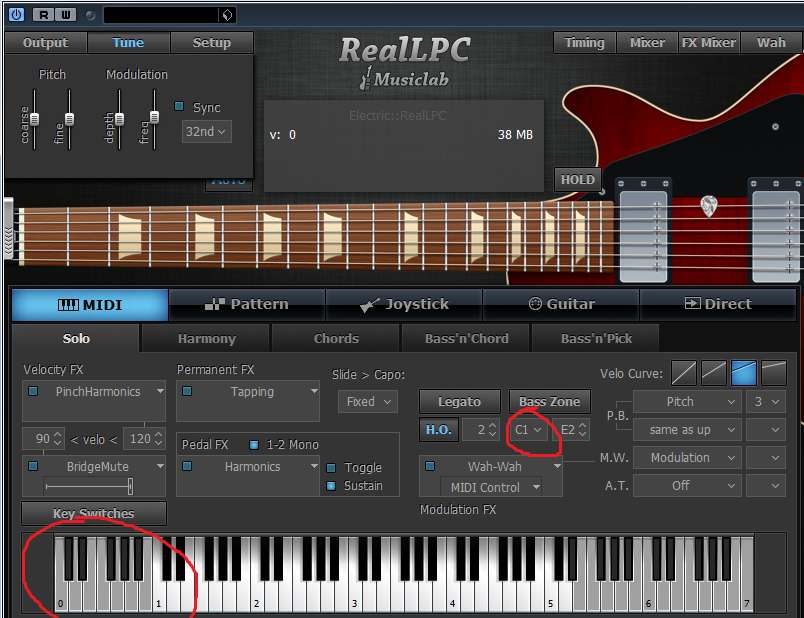This screenshot has width=804, height=618.
Task: Check the Toggle pedal option
Action: (331, 467)
